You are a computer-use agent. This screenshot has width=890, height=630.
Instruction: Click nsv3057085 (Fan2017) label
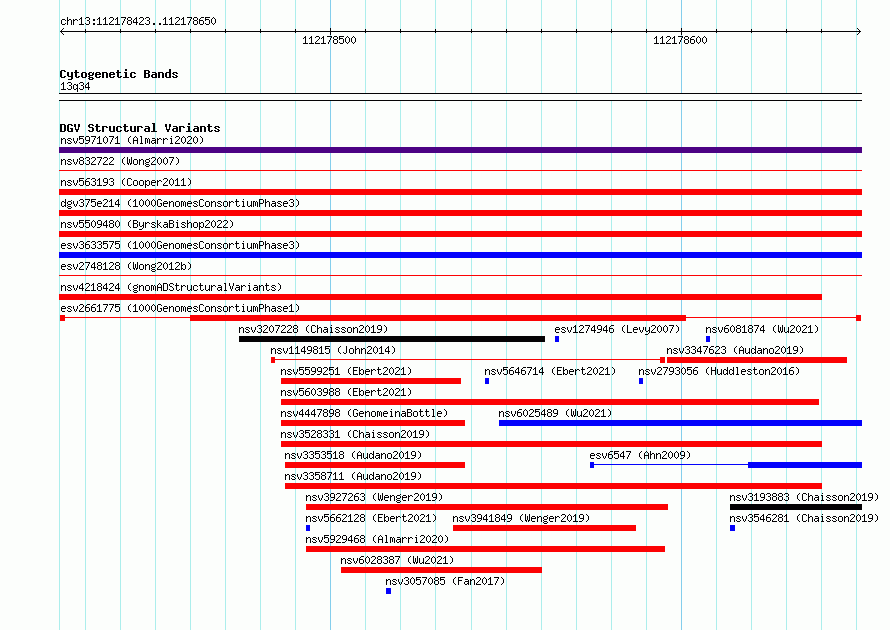pyautogui.click(x=445, y=581)
